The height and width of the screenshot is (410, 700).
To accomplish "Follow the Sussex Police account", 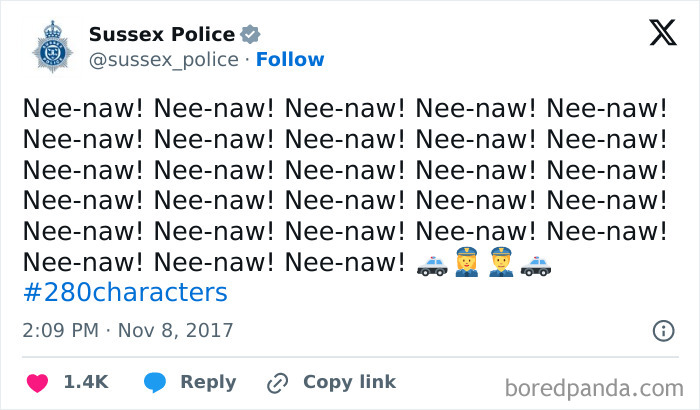I will pos(290,60).
